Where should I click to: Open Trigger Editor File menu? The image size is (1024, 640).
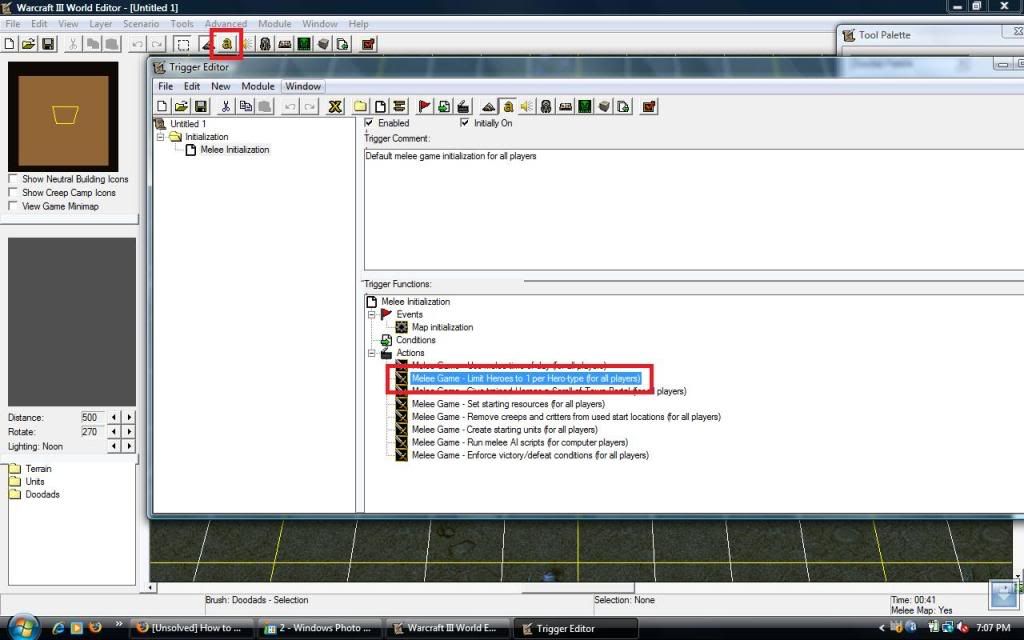coord(166,86)
